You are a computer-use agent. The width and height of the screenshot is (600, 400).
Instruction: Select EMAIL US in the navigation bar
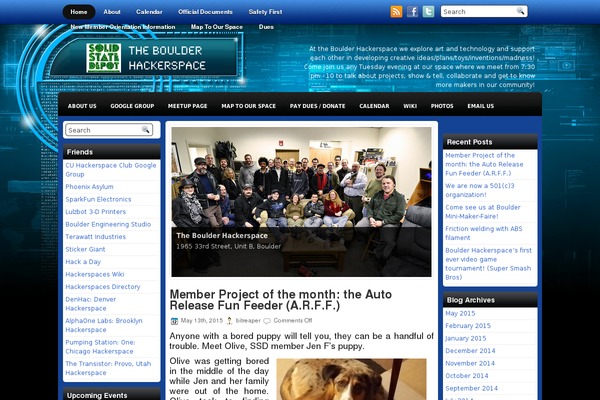click(x=481, y=106)
